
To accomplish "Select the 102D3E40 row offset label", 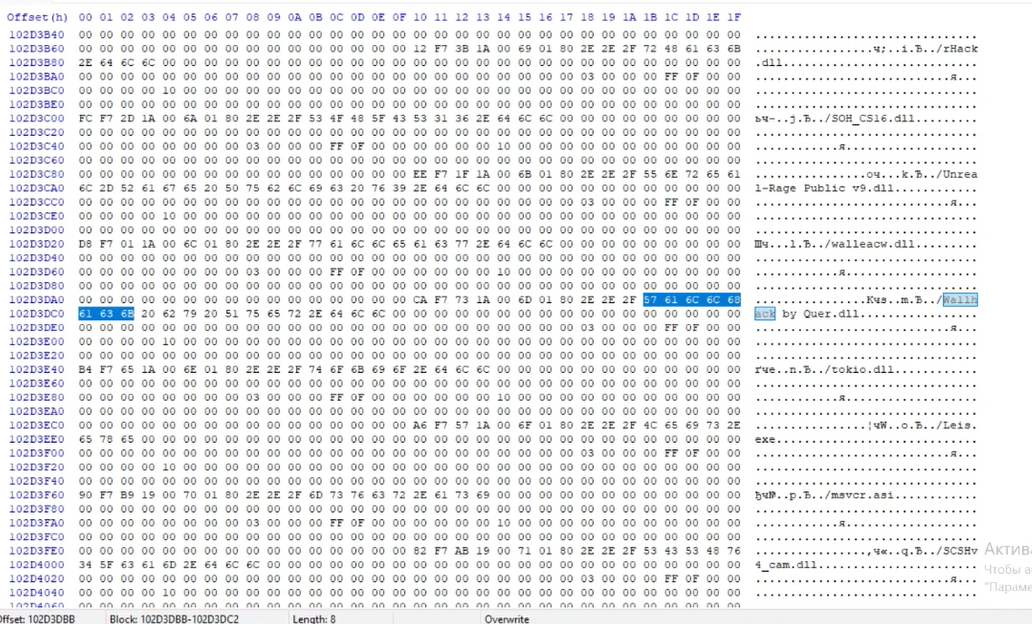I will click(x=36, y=369).
